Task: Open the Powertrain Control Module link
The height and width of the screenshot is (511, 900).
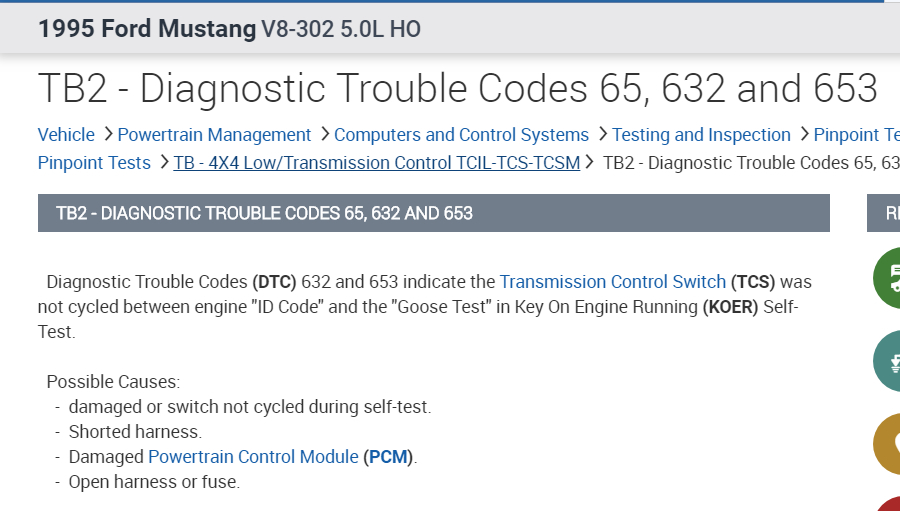Action: 253,457
